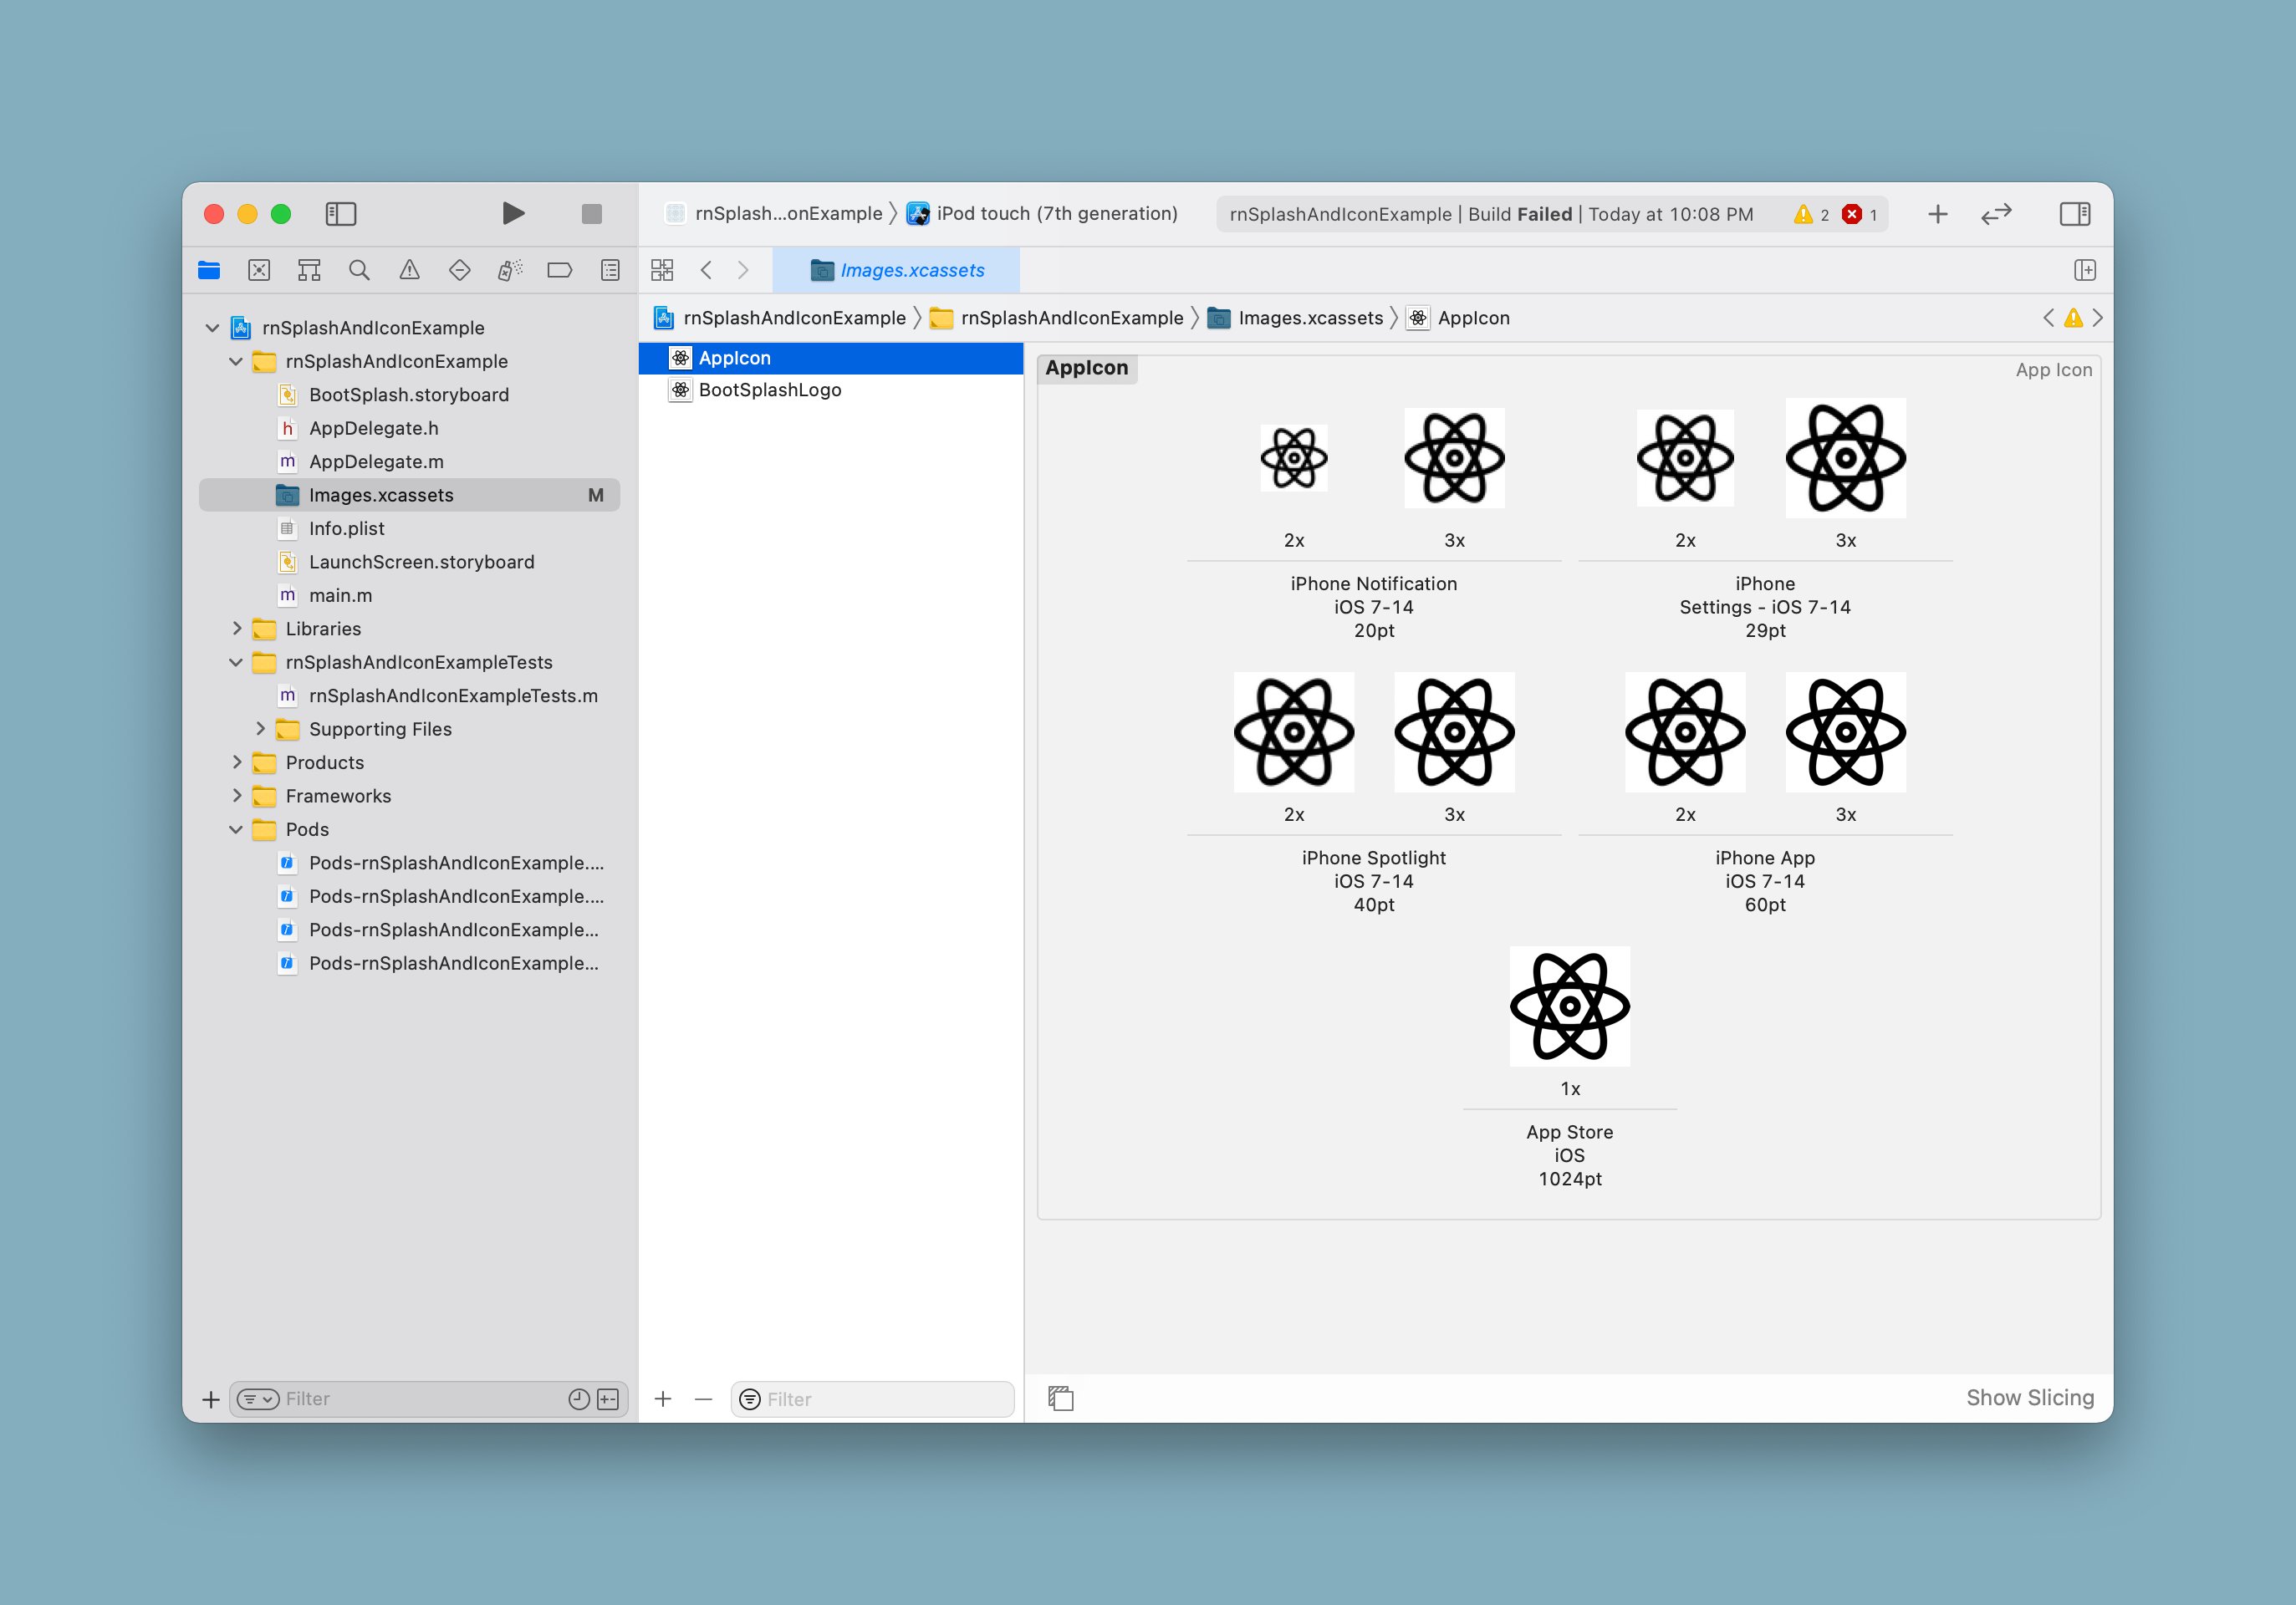Go forward in editor history
The width and height of the screenshot is (2296, 1605).
point(743,270)
